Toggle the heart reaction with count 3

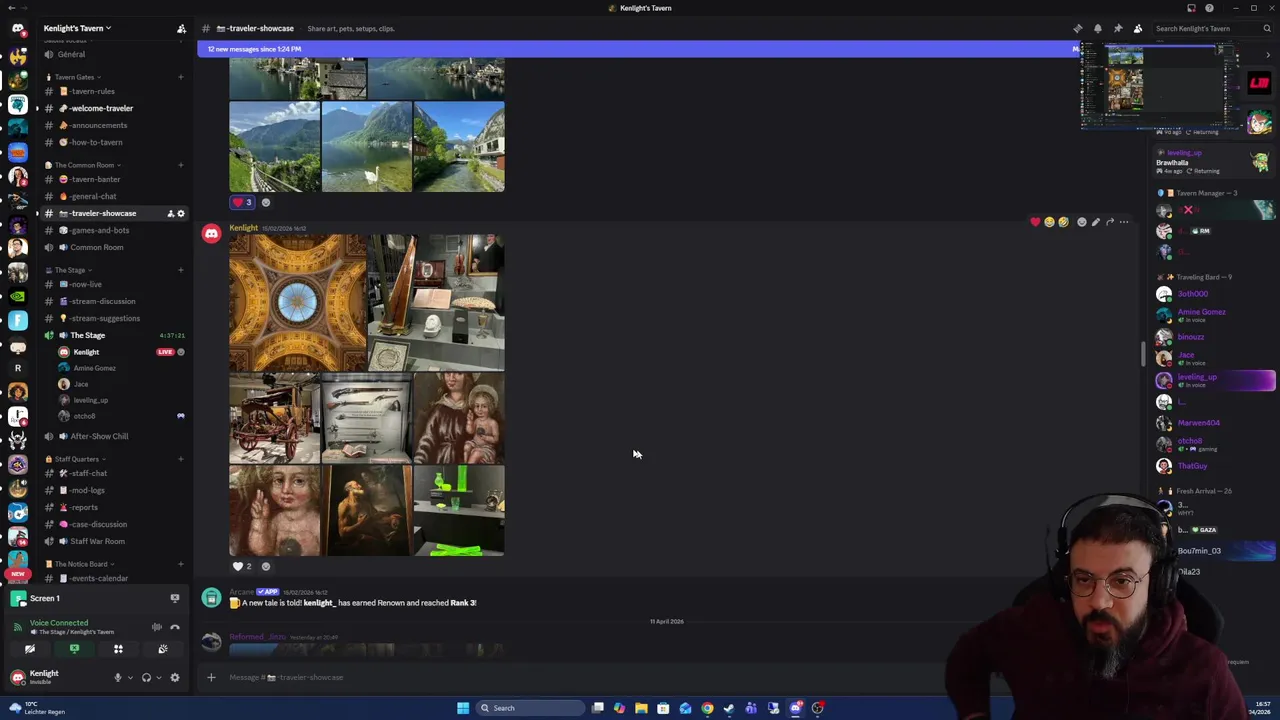tap(243, 202)
